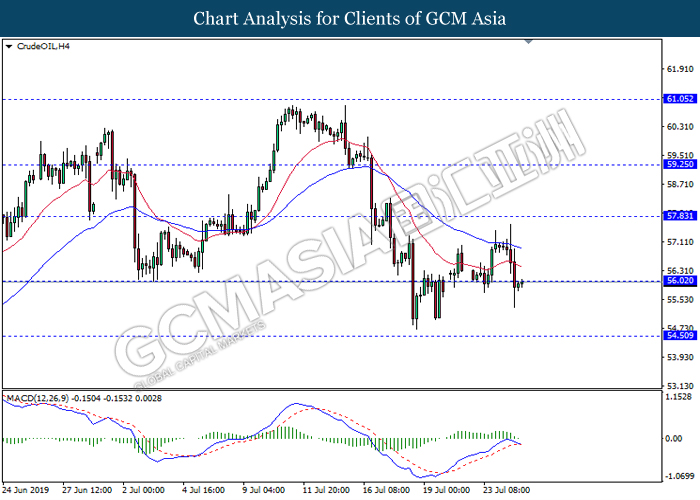Click the 55.530 price axis value
The width and height of the screenshot is (700, 500).
(x=680, y=300)
